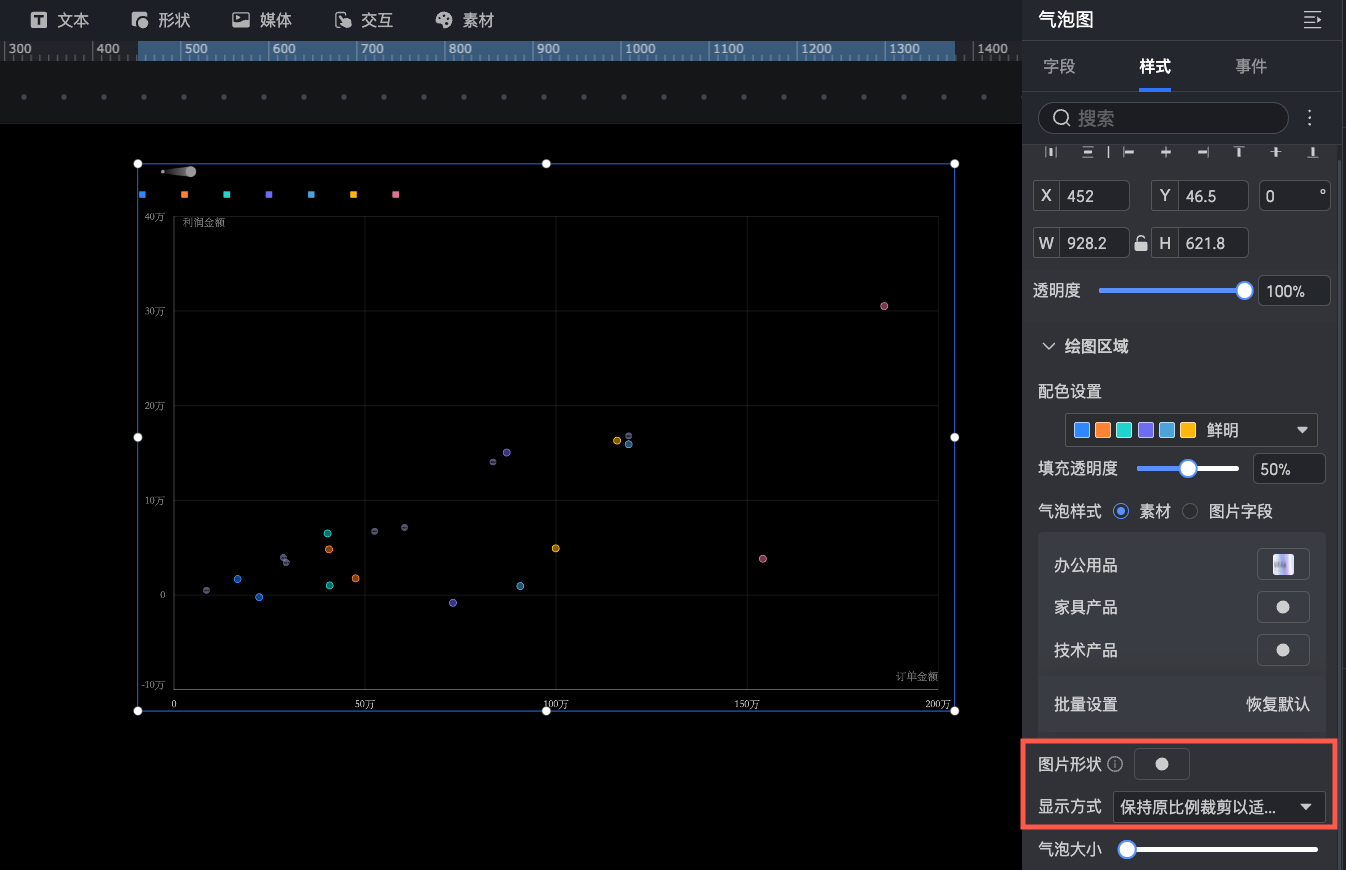Open the 鲜明 color scheme dropdown
Image resolution: width=1346 pixels, height=870 pixels.
[1191, 430]
